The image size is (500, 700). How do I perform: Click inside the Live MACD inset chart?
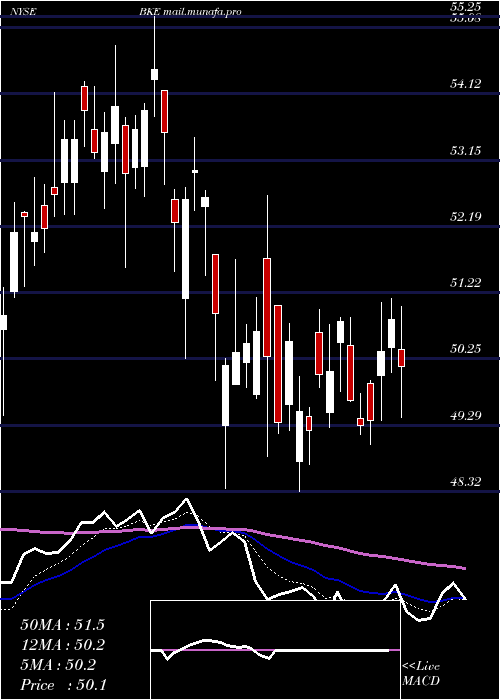[275, 650]
